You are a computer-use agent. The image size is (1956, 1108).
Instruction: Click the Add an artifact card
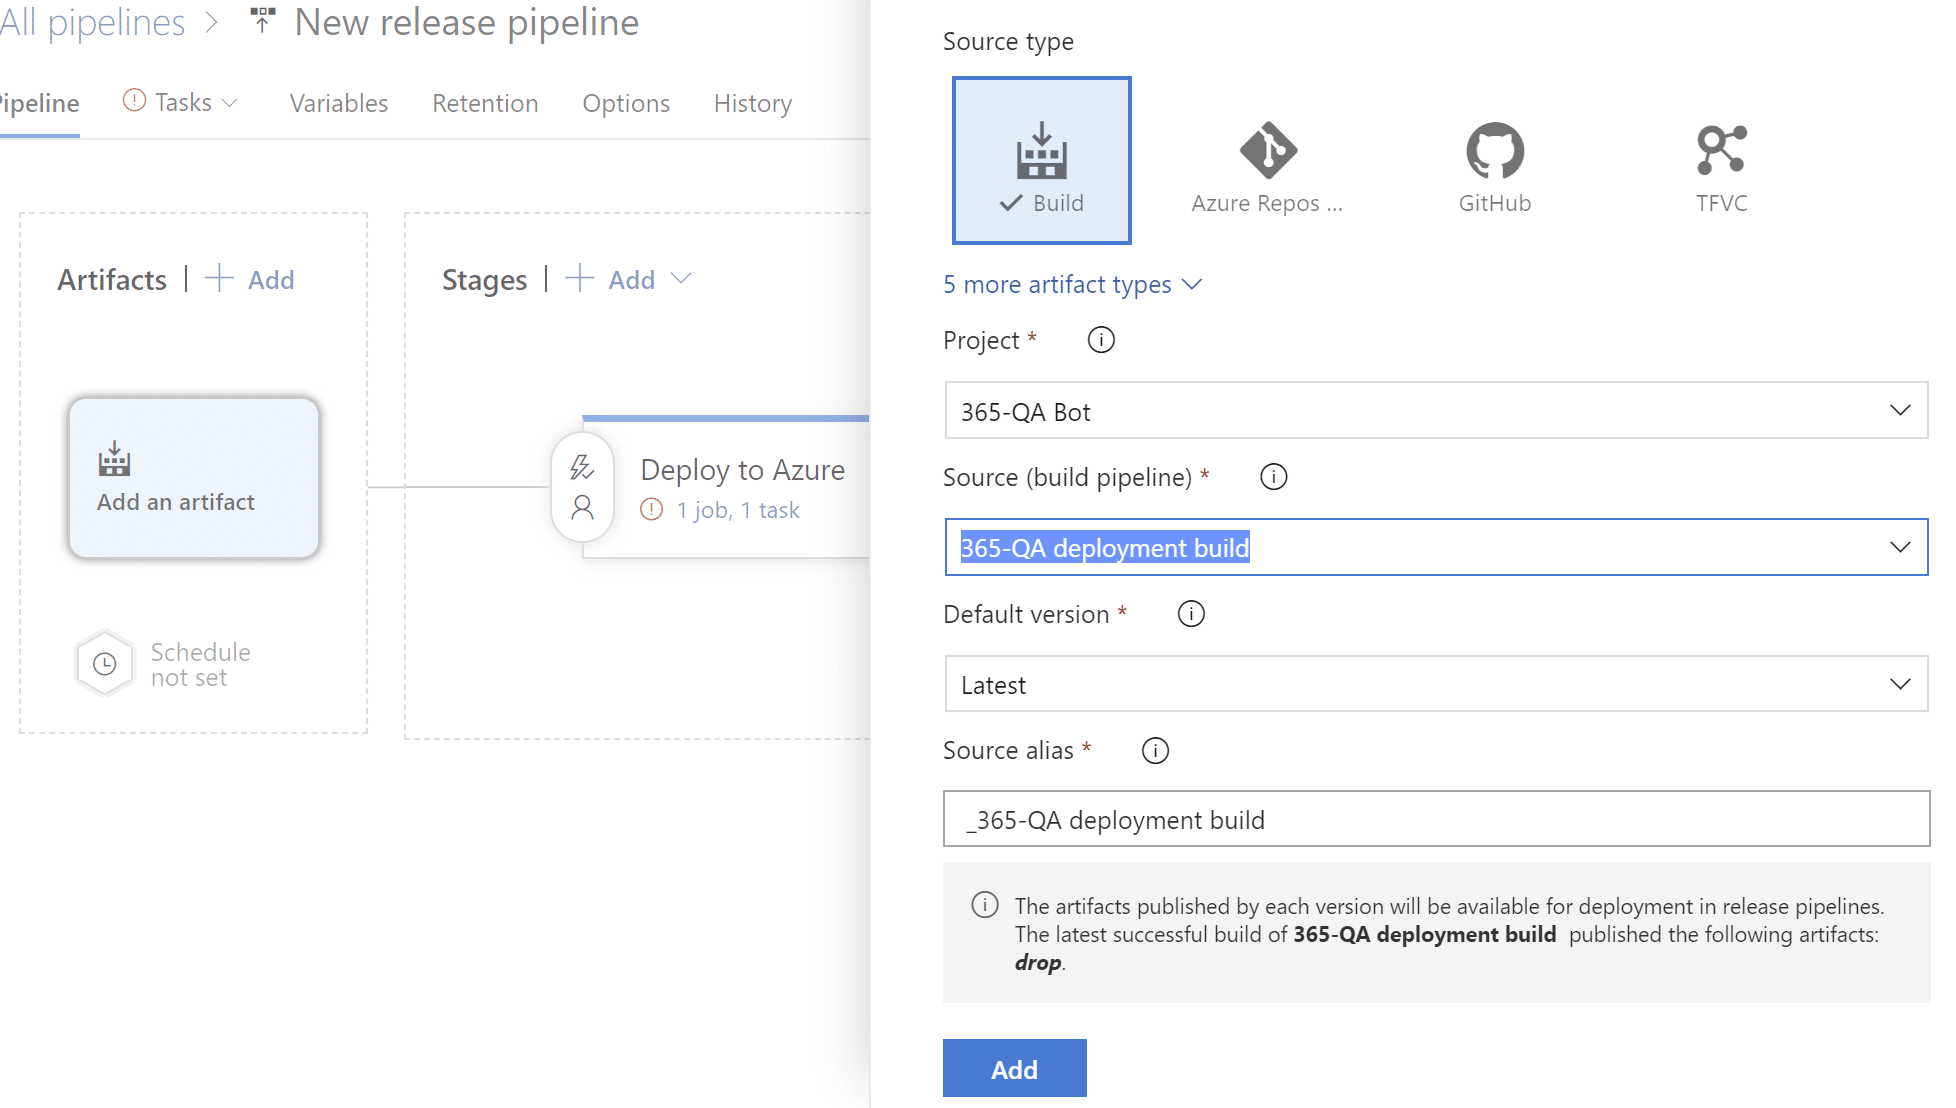click(x=194, y=477)
